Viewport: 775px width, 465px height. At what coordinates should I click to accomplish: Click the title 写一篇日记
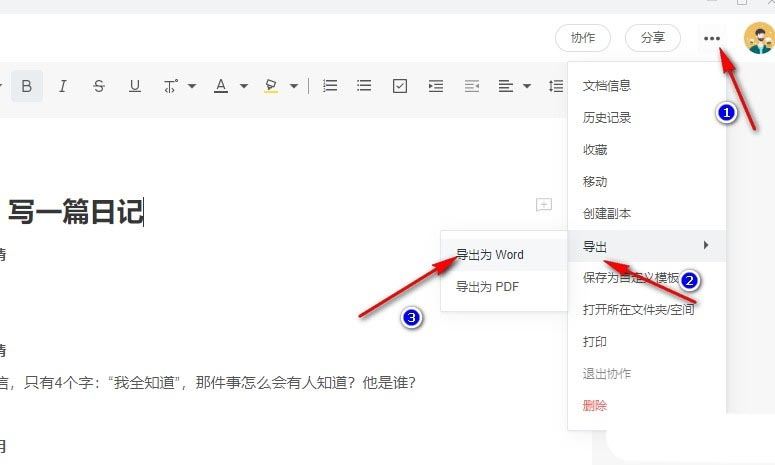[x=76, y=212]
